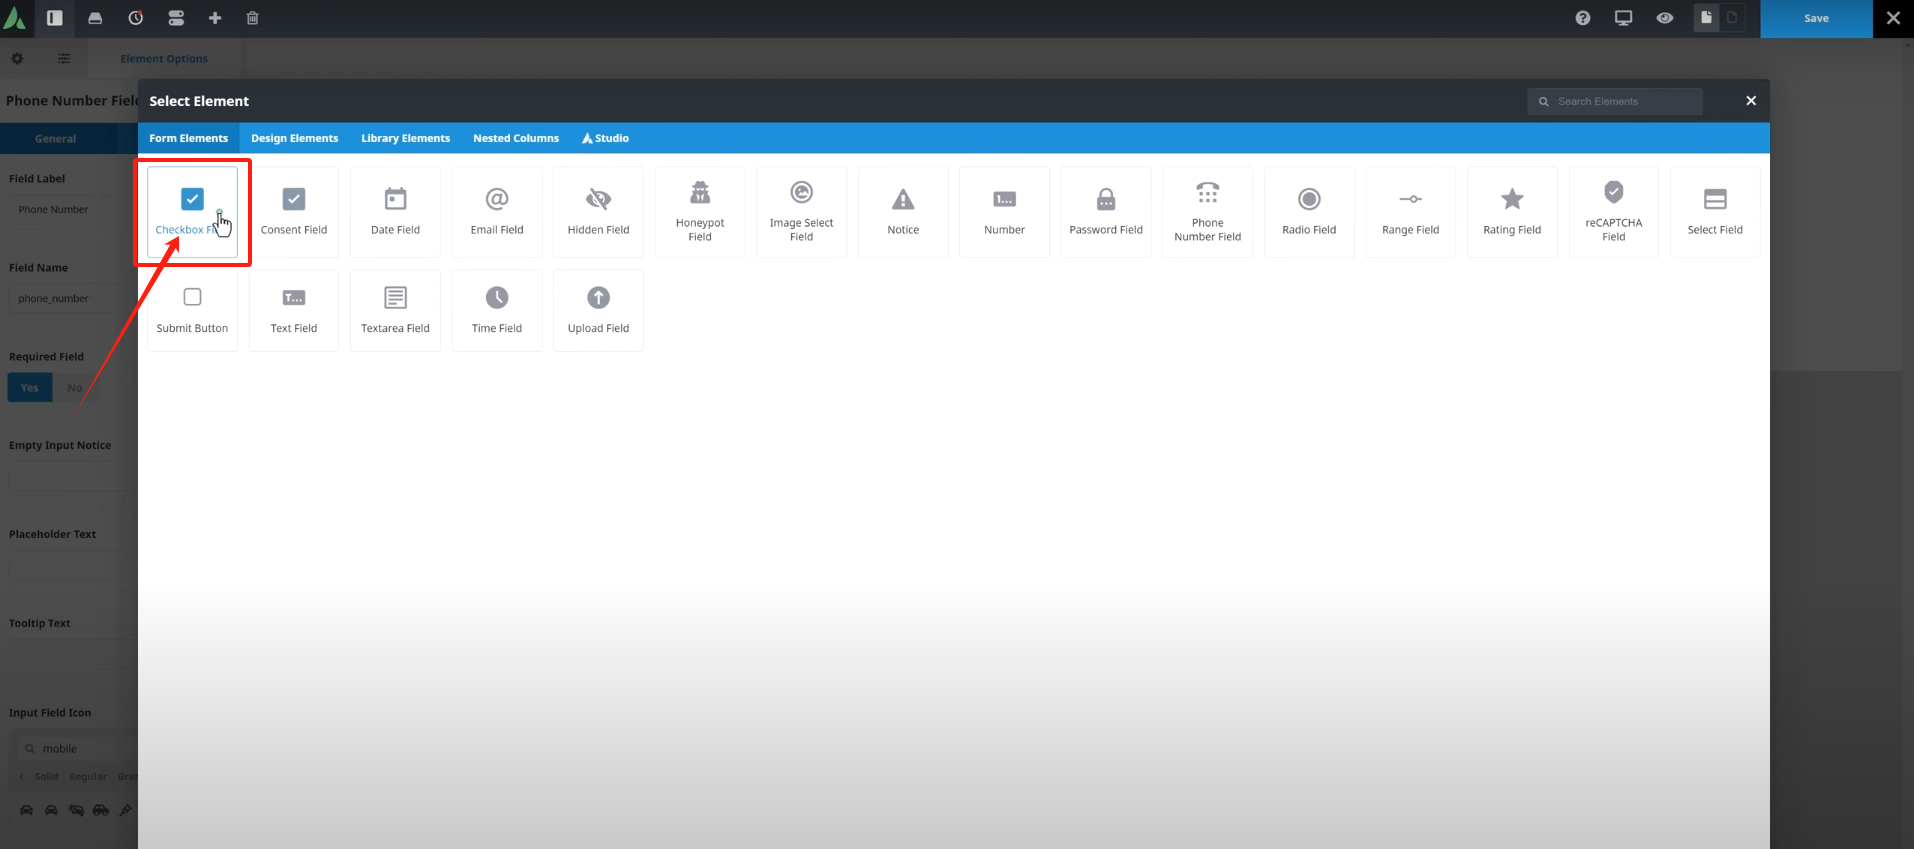Screen dimensions: 1914x849
Task: Set Required Field to Yes
Action: click(x=30, y=388)
